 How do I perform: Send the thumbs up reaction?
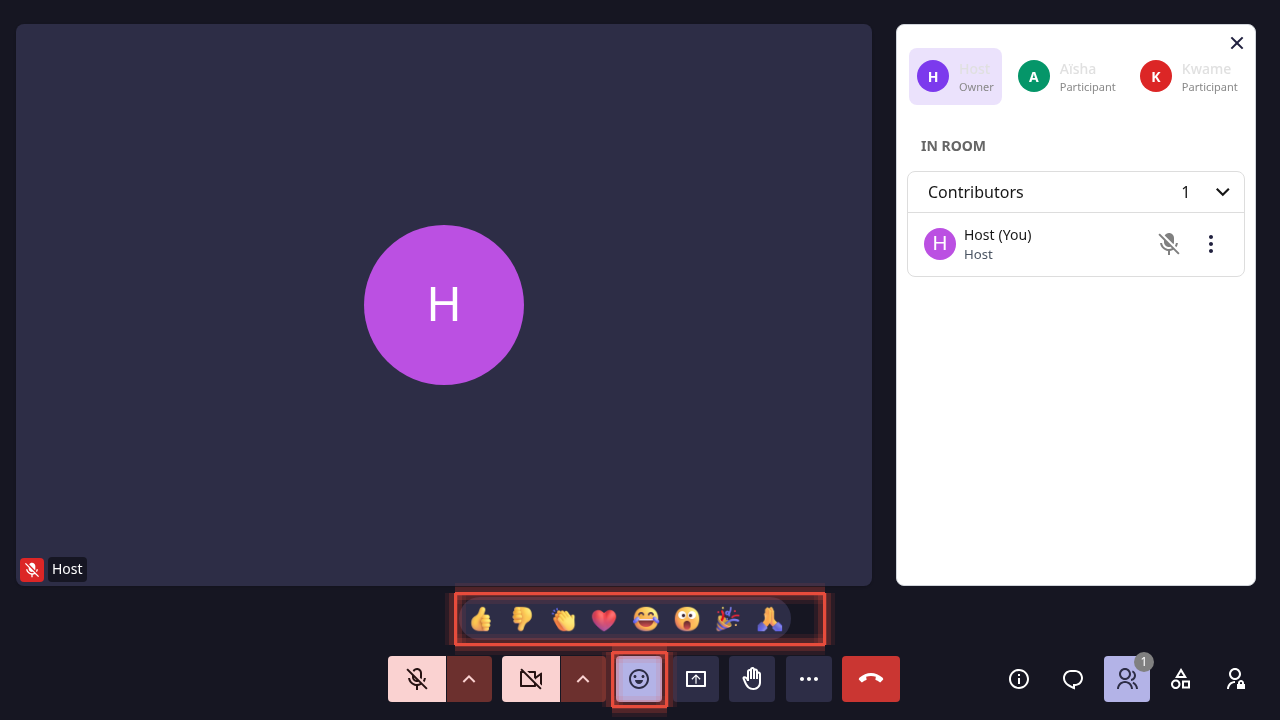point(481,619)
